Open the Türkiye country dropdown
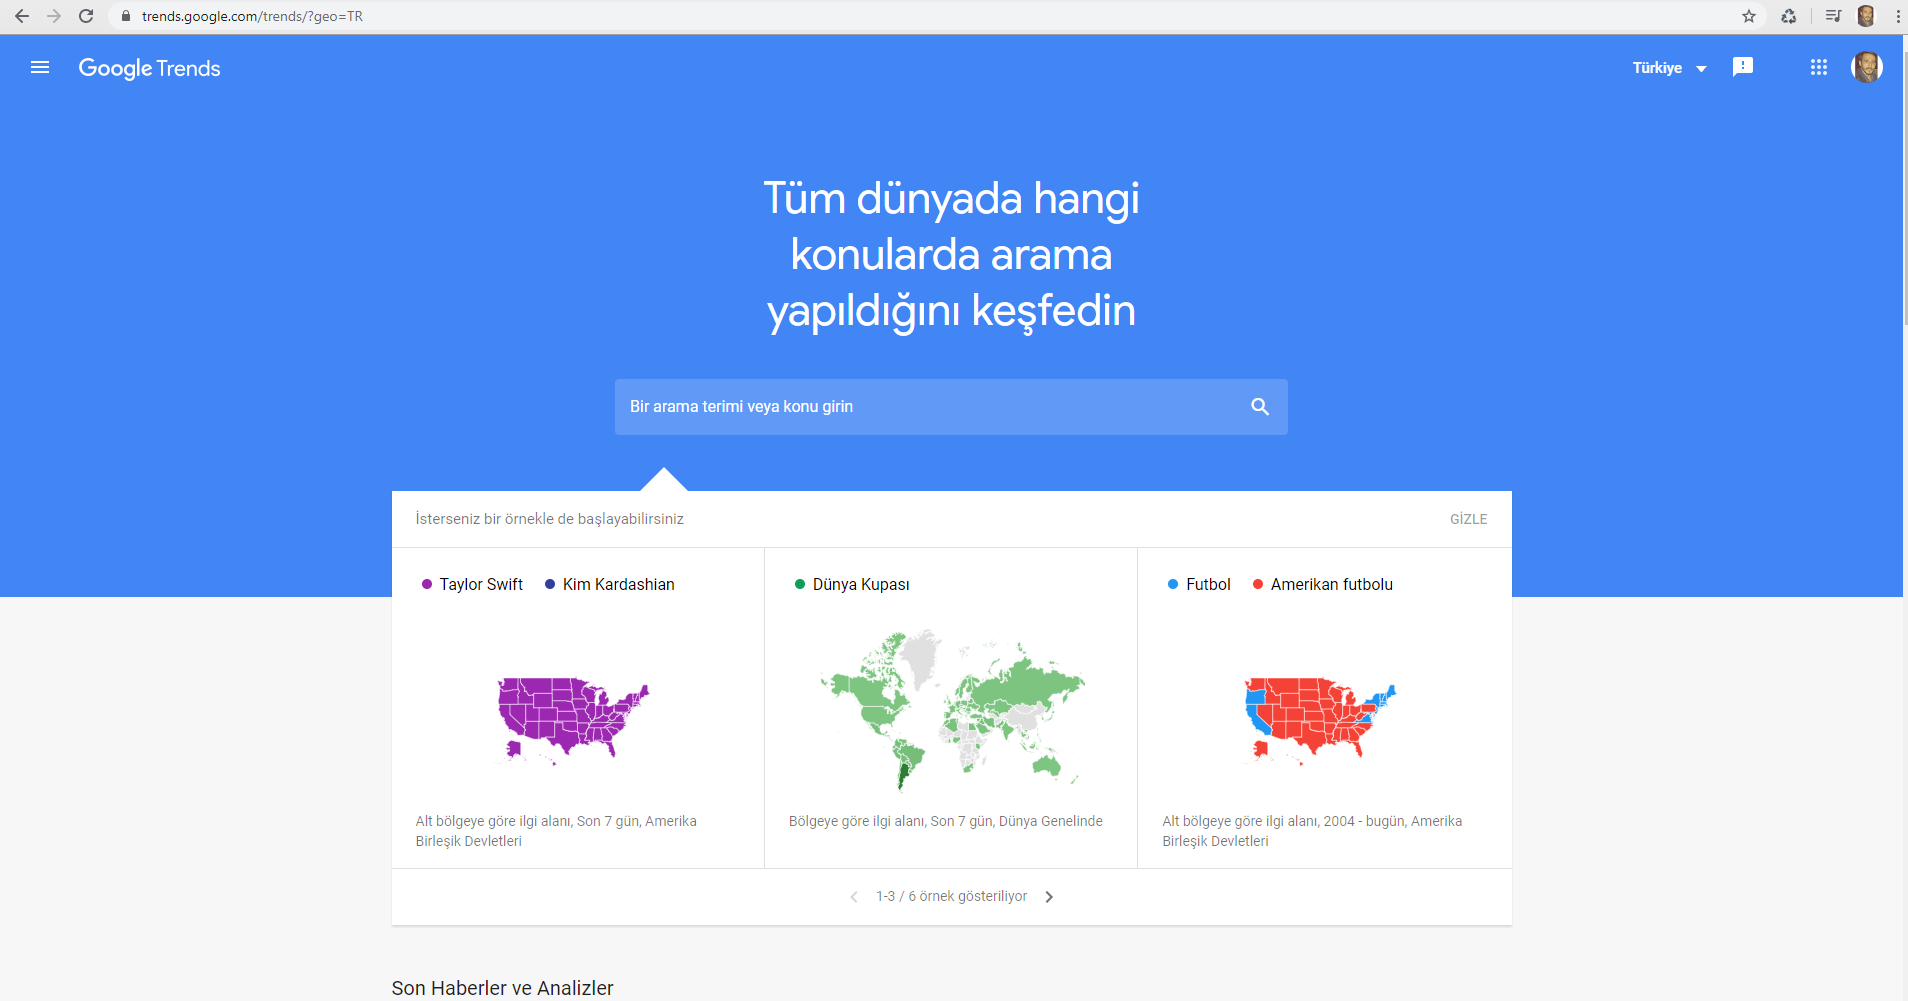Viewport: 1908px width, 1001px height. pos(1669,68)
